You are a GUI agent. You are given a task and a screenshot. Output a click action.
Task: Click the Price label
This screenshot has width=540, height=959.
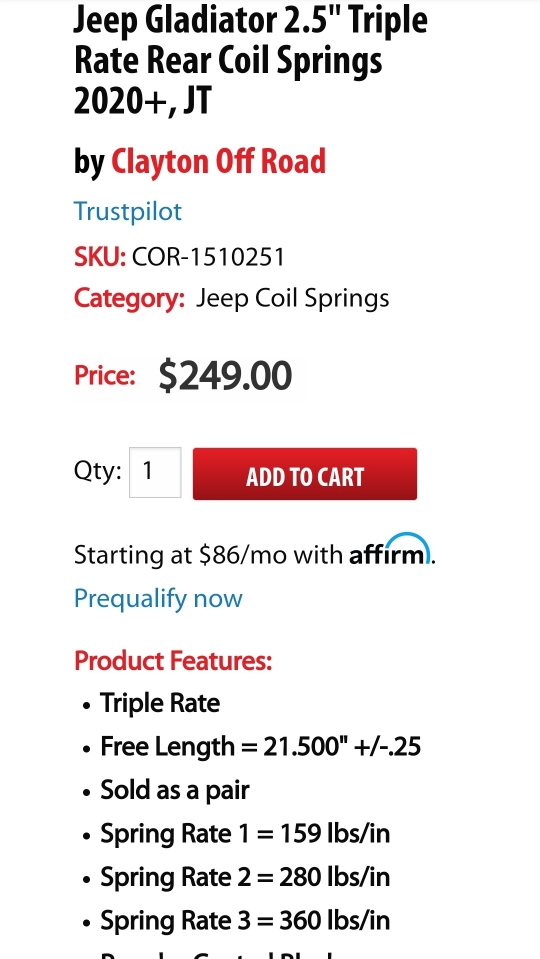click(x=105, y=376)
